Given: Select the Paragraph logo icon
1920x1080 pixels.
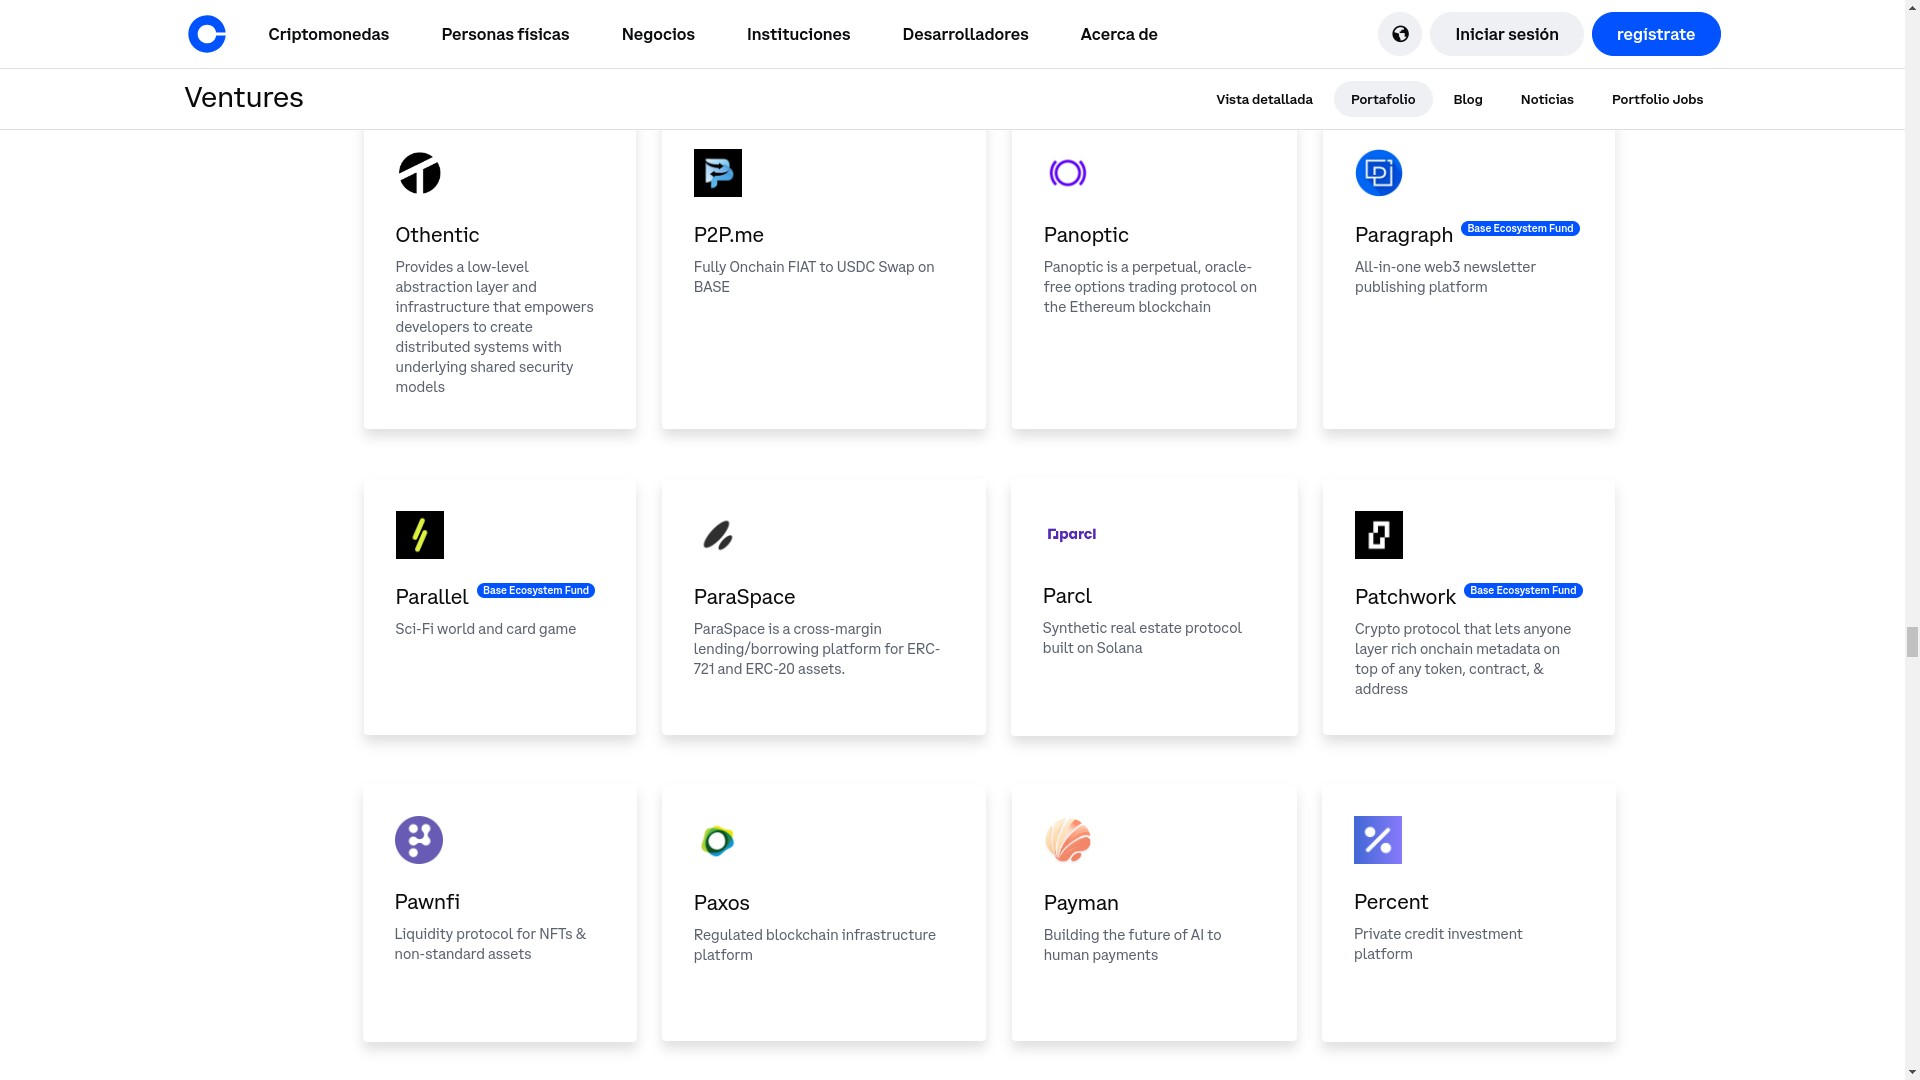Looking at the screenshot, I should click(1379, 172).
